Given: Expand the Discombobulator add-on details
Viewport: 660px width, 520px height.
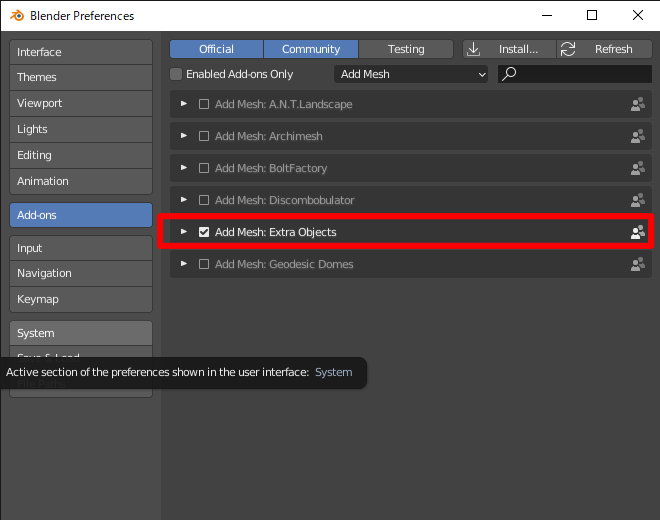Looking at the screenshot, I should pos(184,200).
